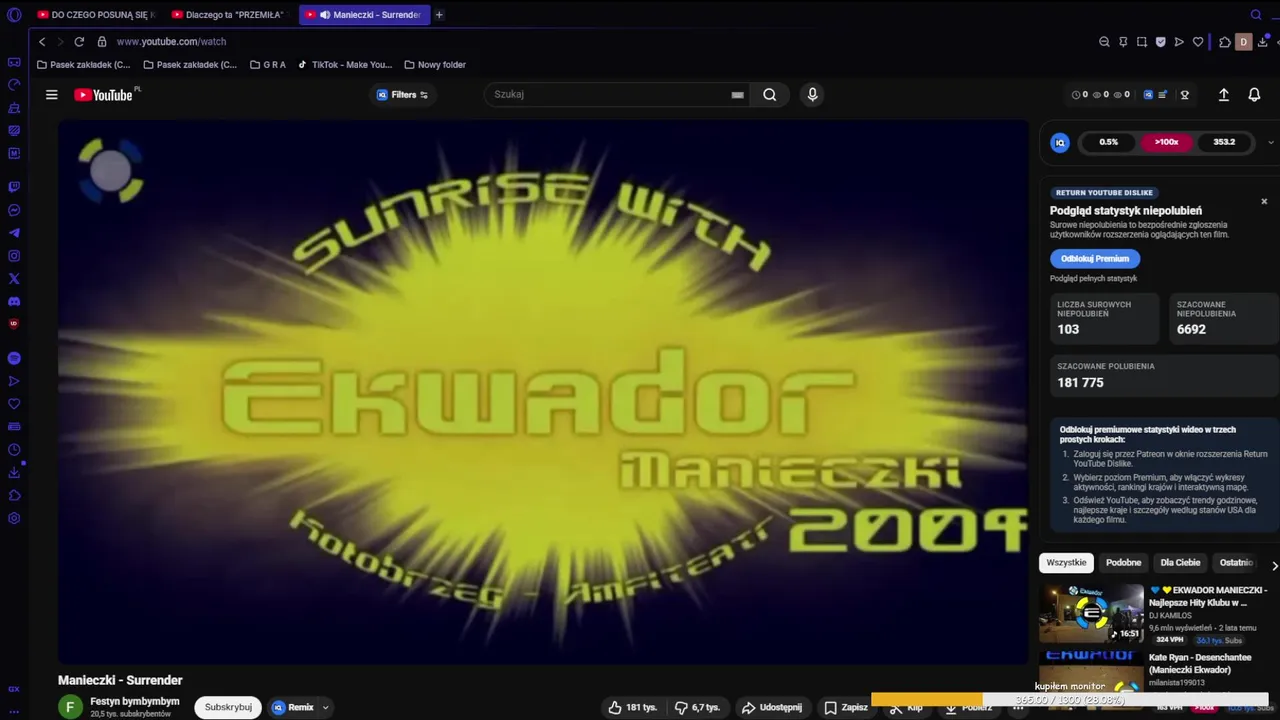Open the sidebar settings gear icon
The width and height of the screenshot is (1280, 720).
click(x=14, y=518)
